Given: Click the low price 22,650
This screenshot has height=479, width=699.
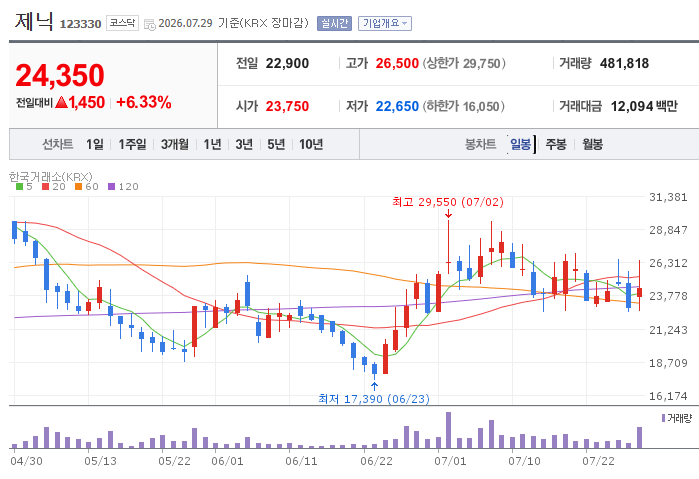Looking at the screenshot, I should point(397,106).
